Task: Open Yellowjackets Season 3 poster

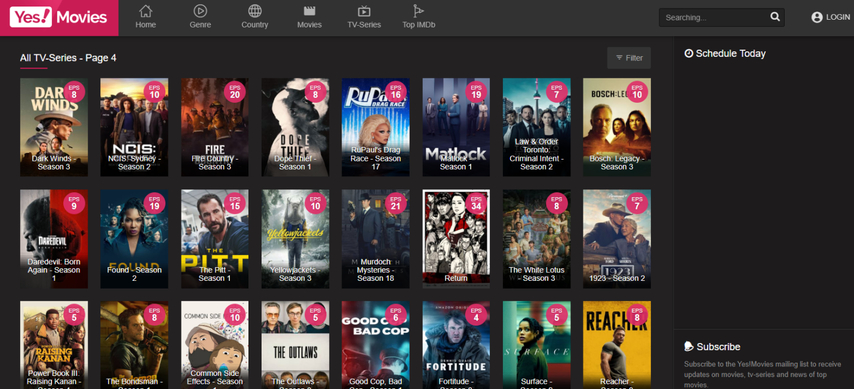Action: 295,239
